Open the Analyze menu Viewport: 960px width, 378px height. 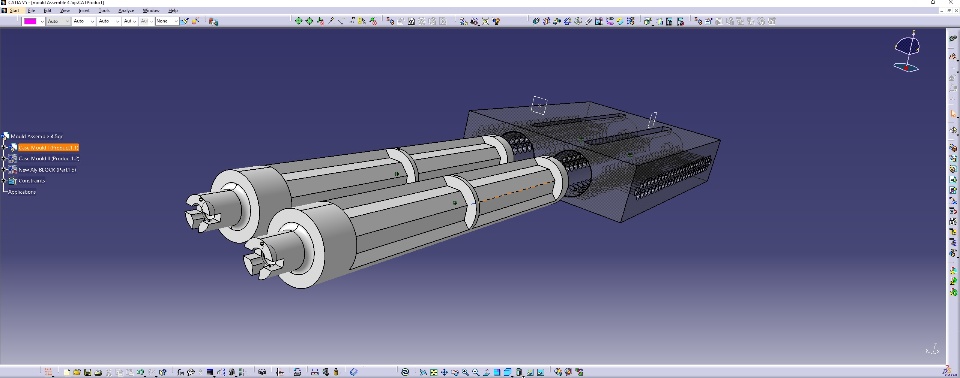126,10
